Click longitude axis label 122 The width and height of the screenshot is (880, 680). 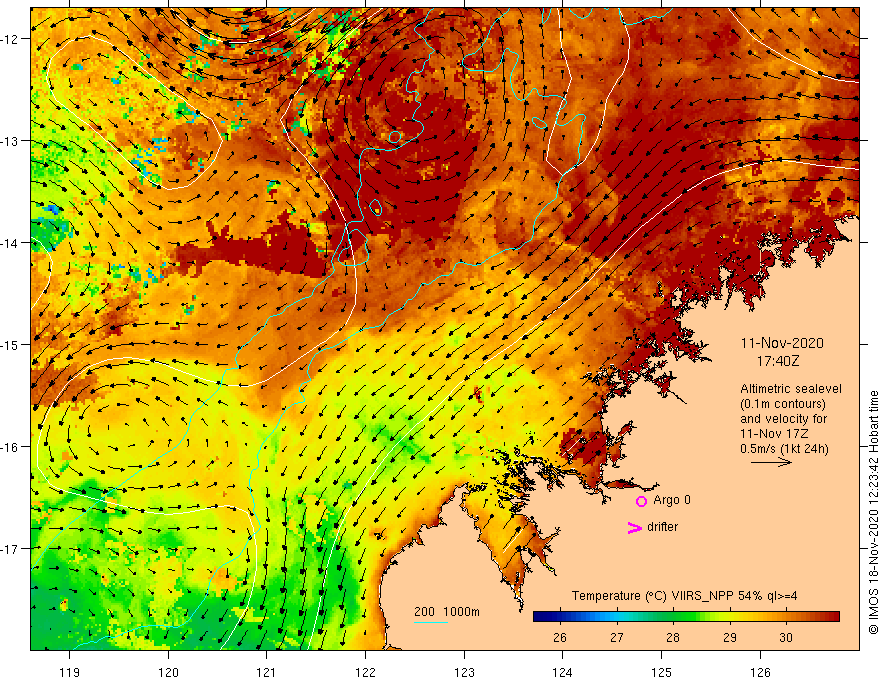click(x=365, y=672)
